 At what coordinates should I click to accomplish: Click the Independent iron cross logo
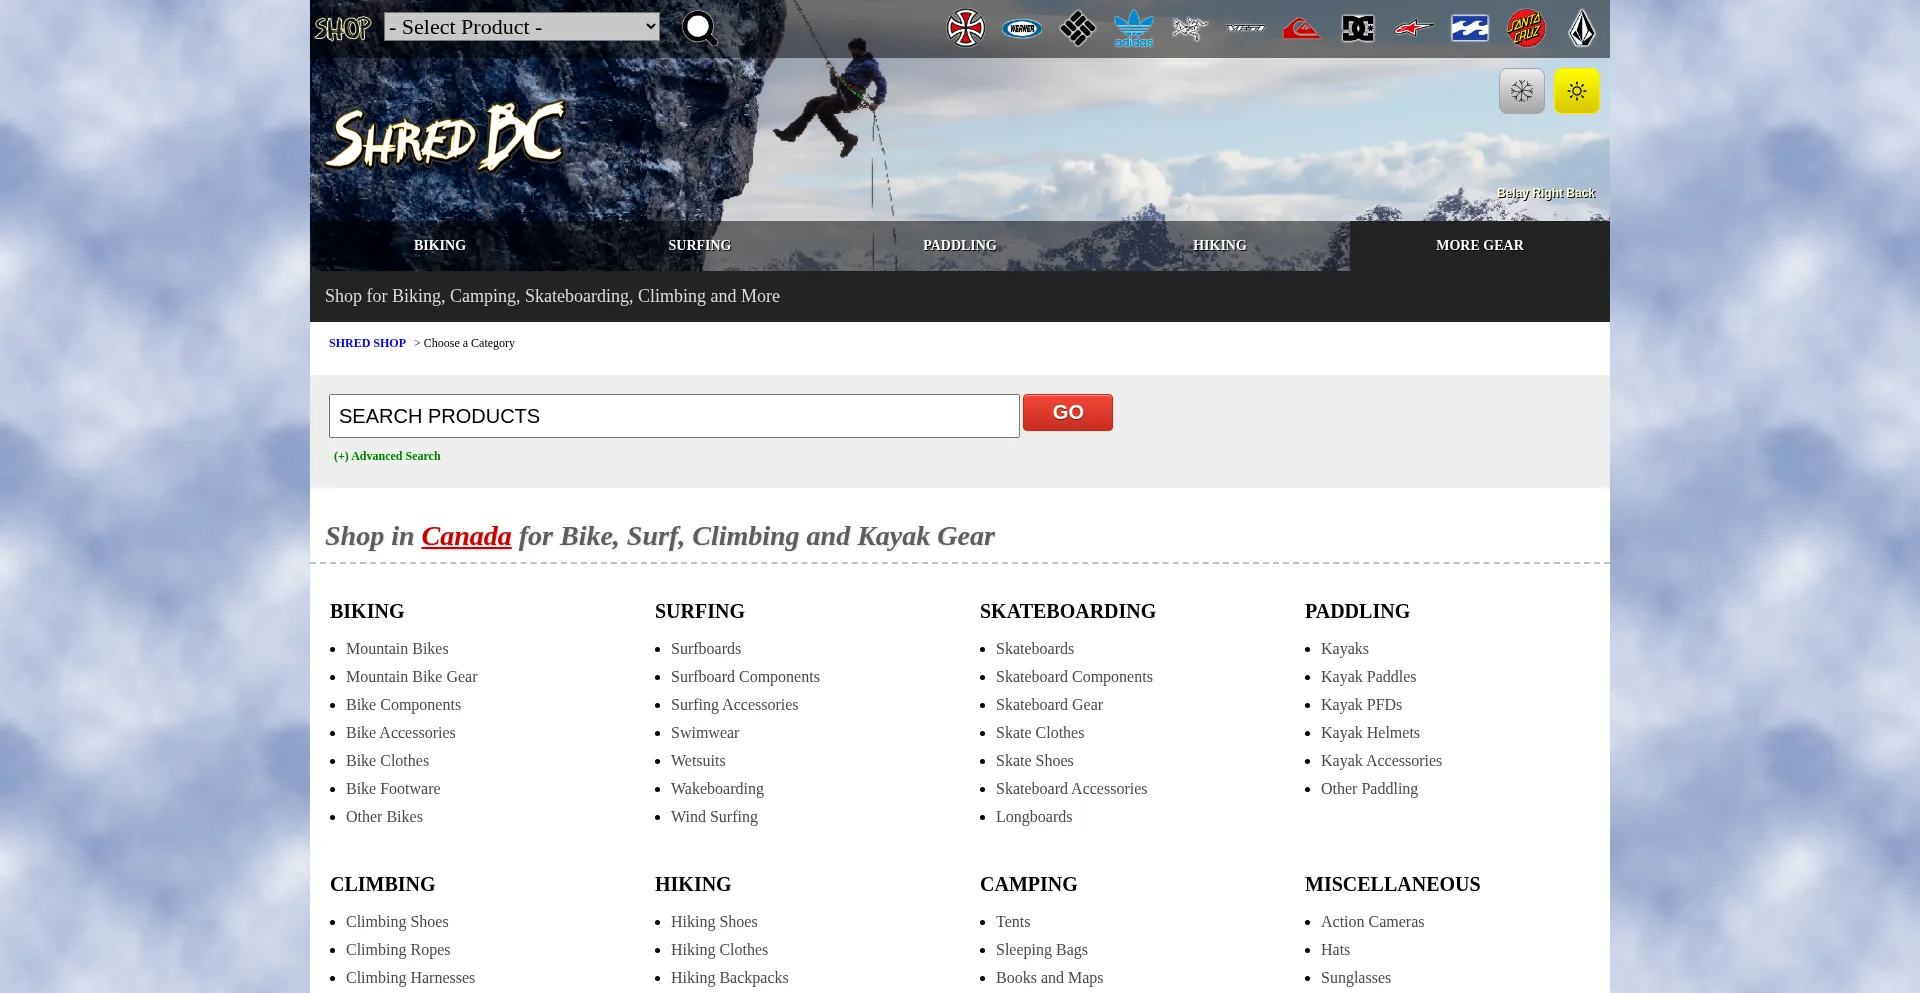point(965,28)
